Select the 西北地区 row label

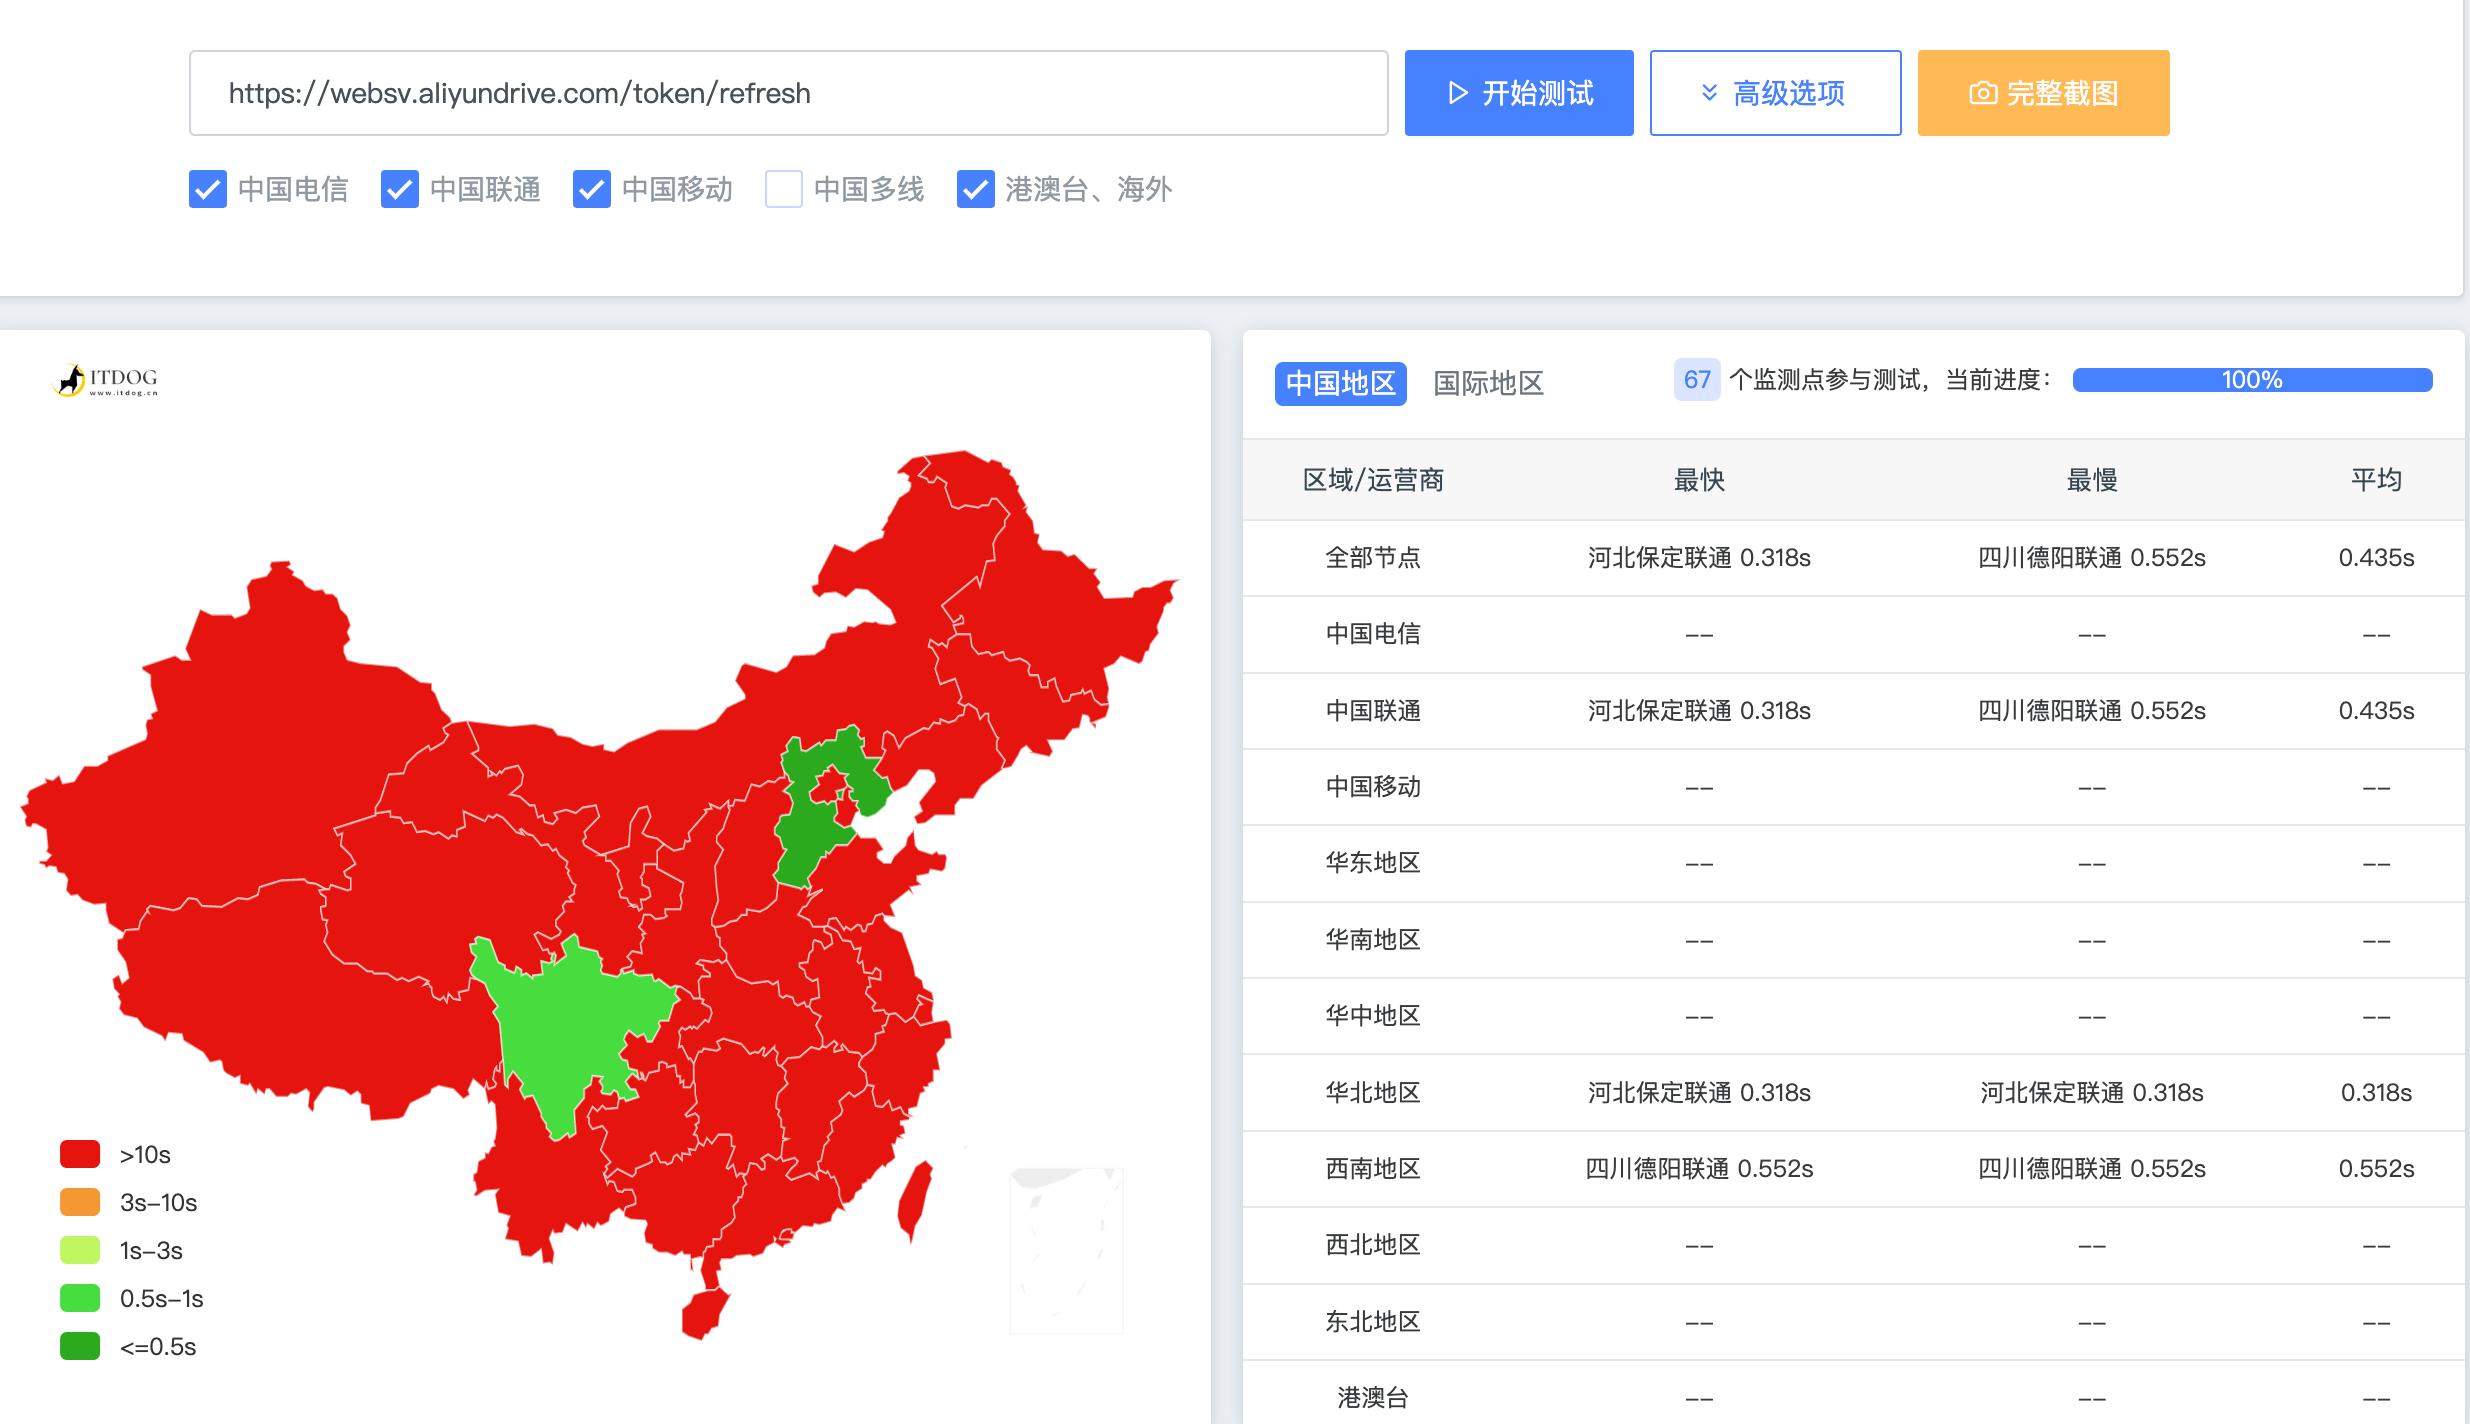tap(1373, 1245)
